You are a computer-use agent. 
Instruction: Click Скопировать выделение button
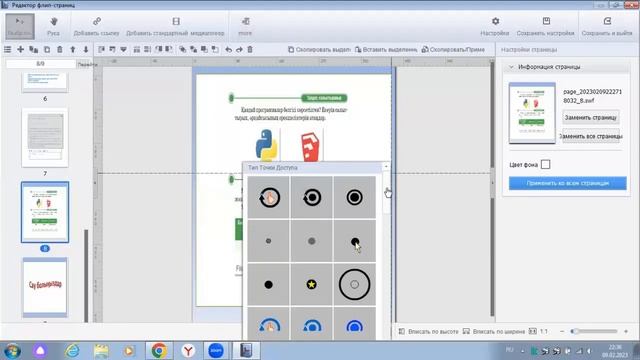point(319,49)
